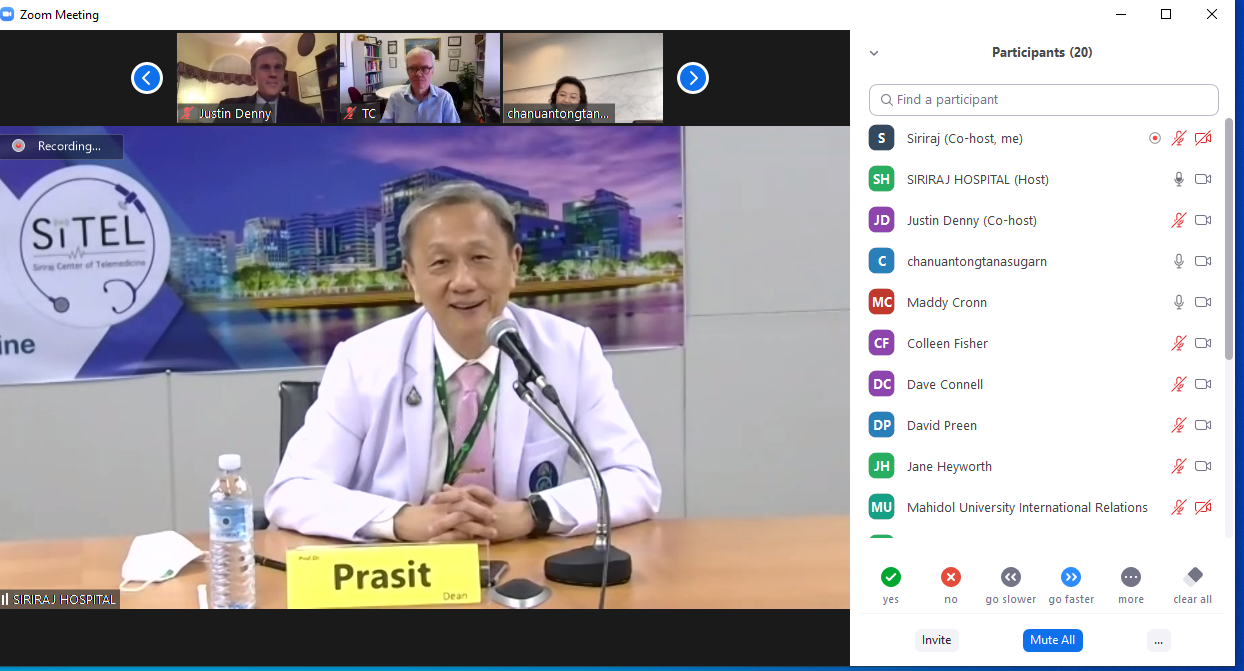Click the green 'yes' reaction icon

tap(890, 577)
